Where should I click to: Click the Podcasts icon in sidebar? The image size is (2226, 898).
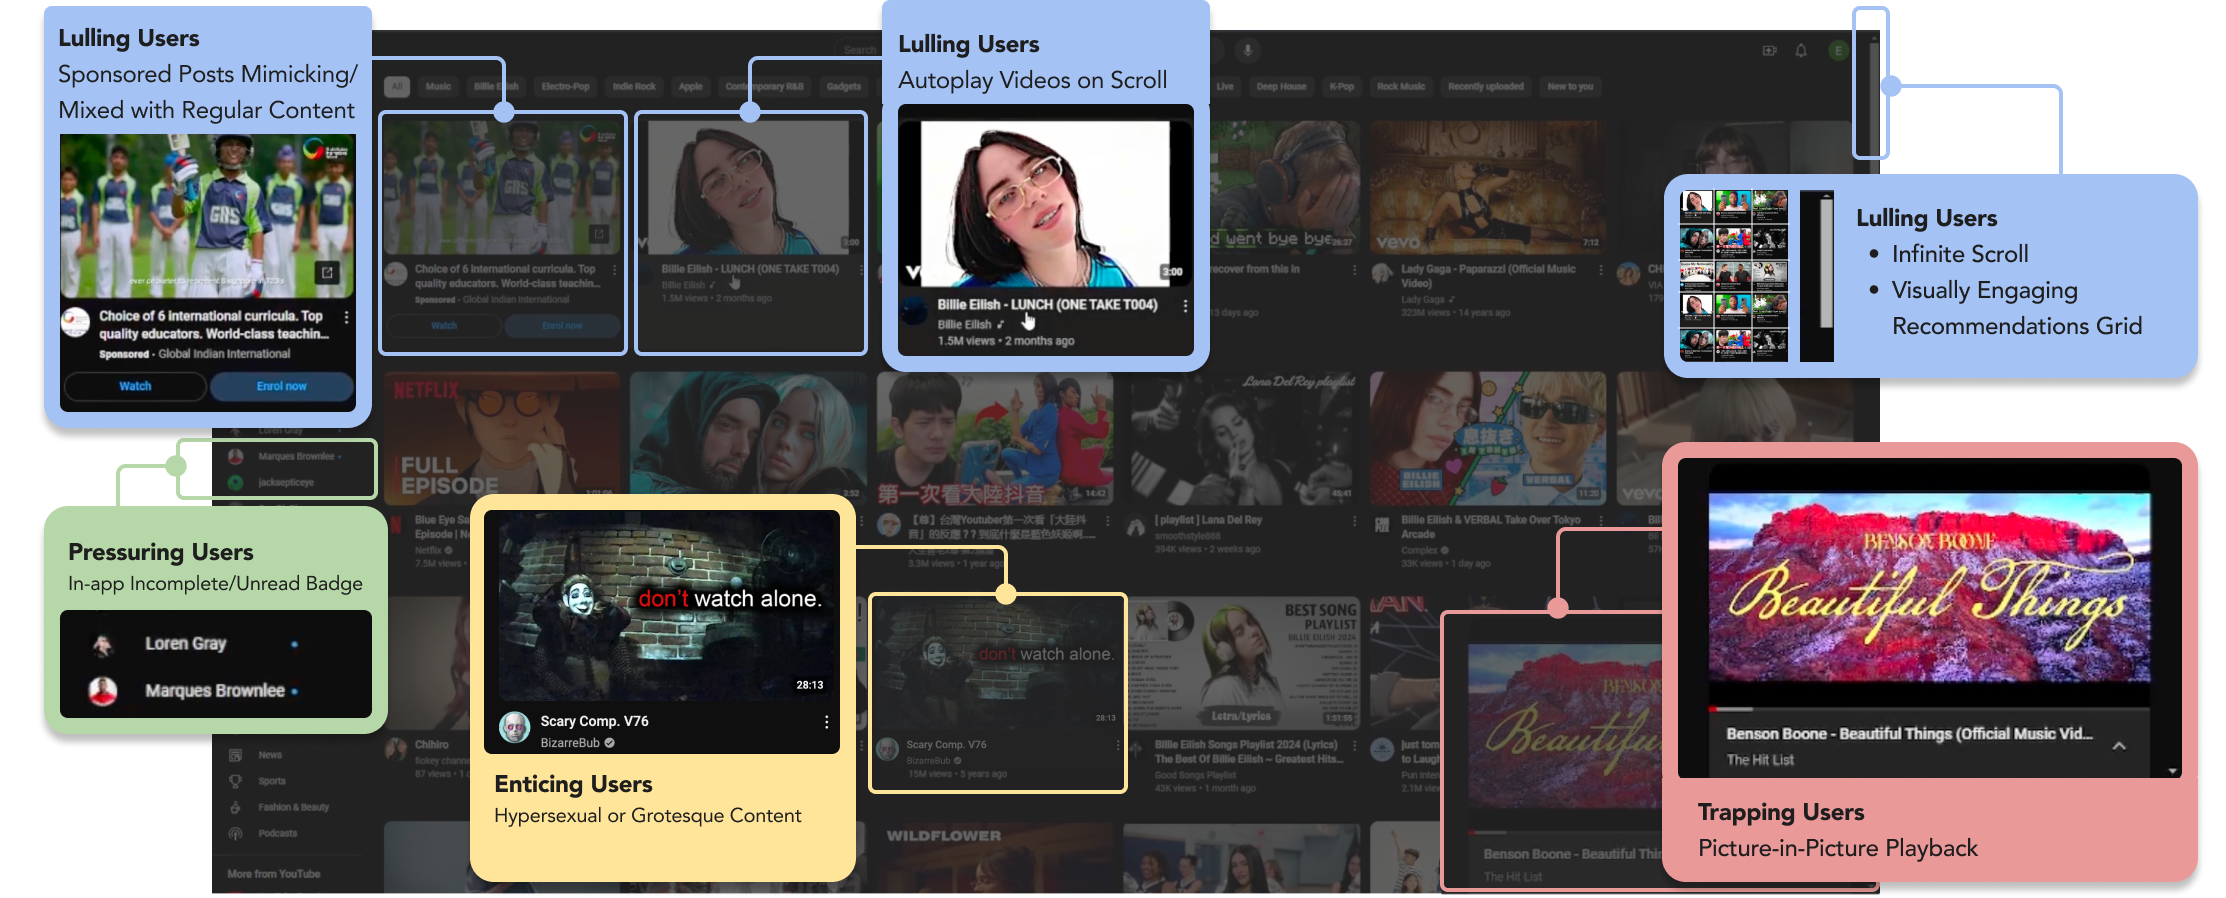pos(236,833)
